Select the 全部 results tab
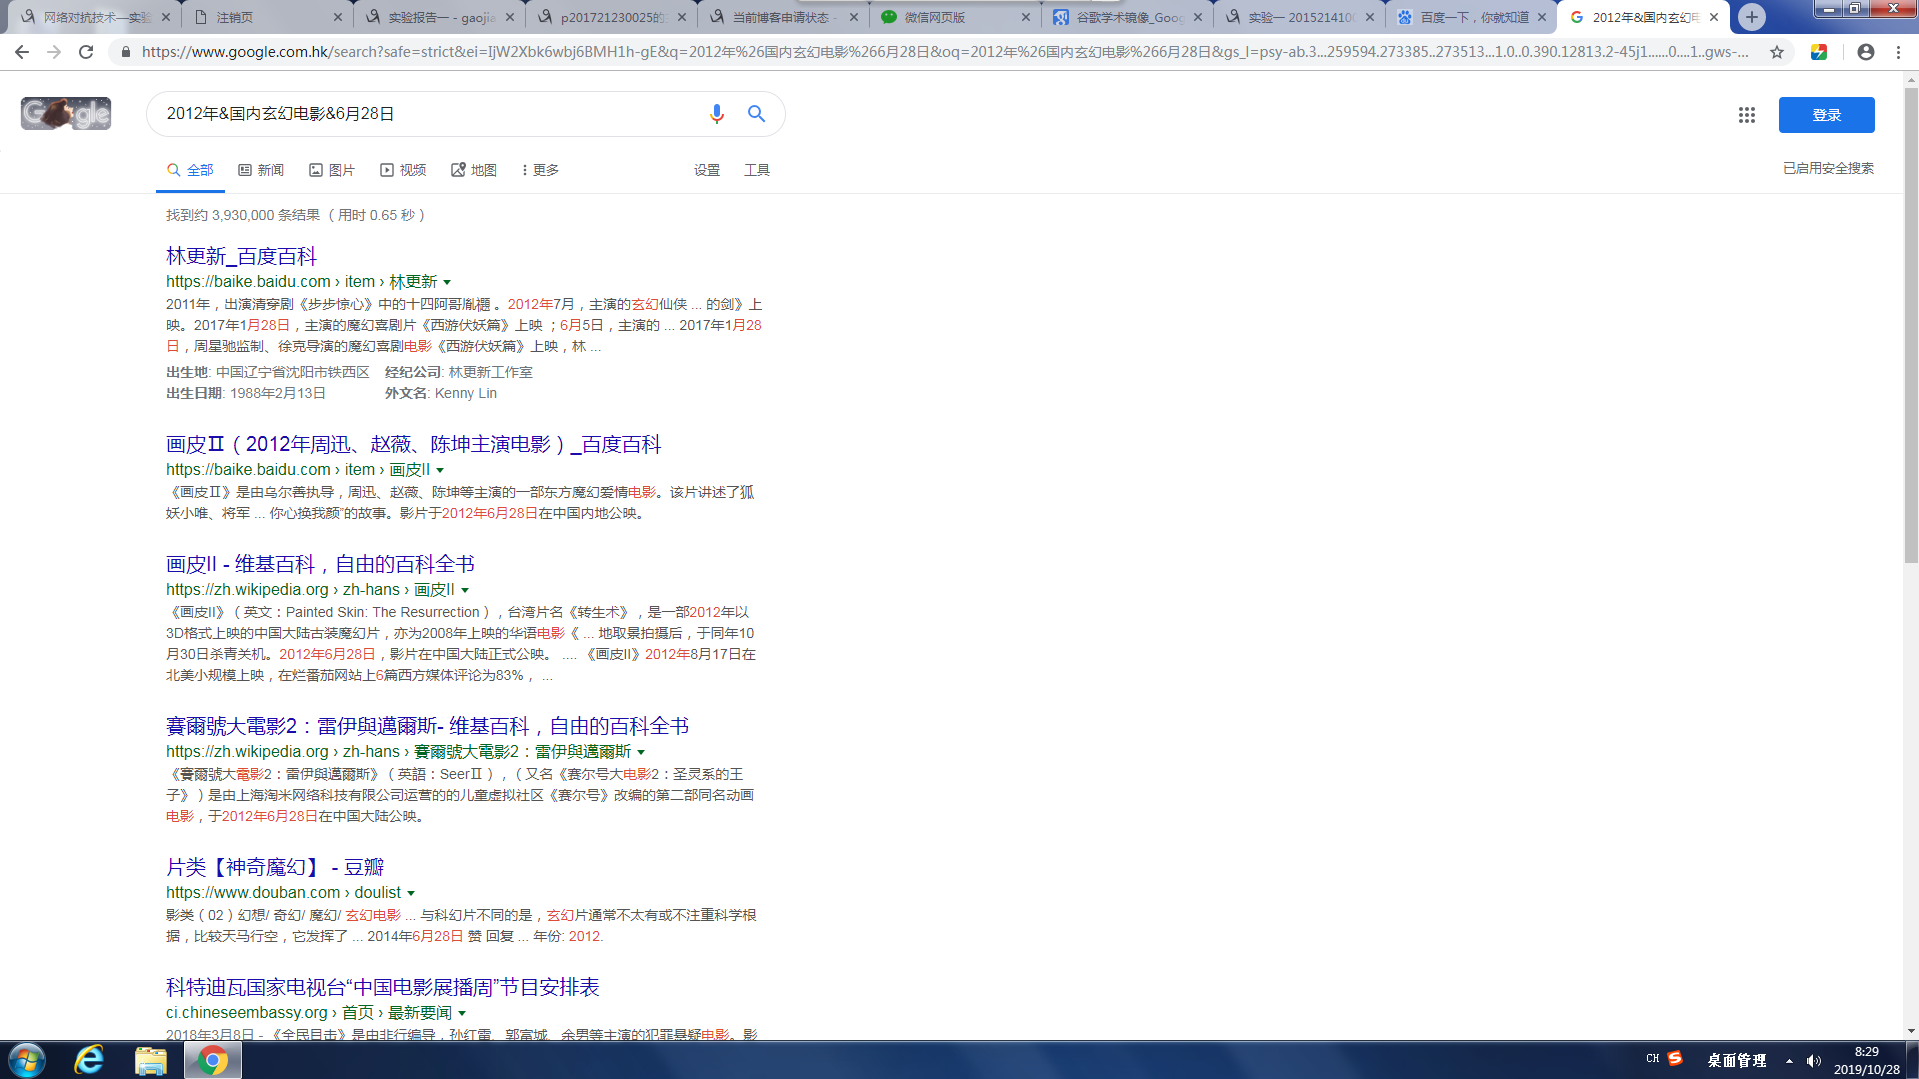The height and width of the screenshot is (1079, 1919). coord(190,170)
